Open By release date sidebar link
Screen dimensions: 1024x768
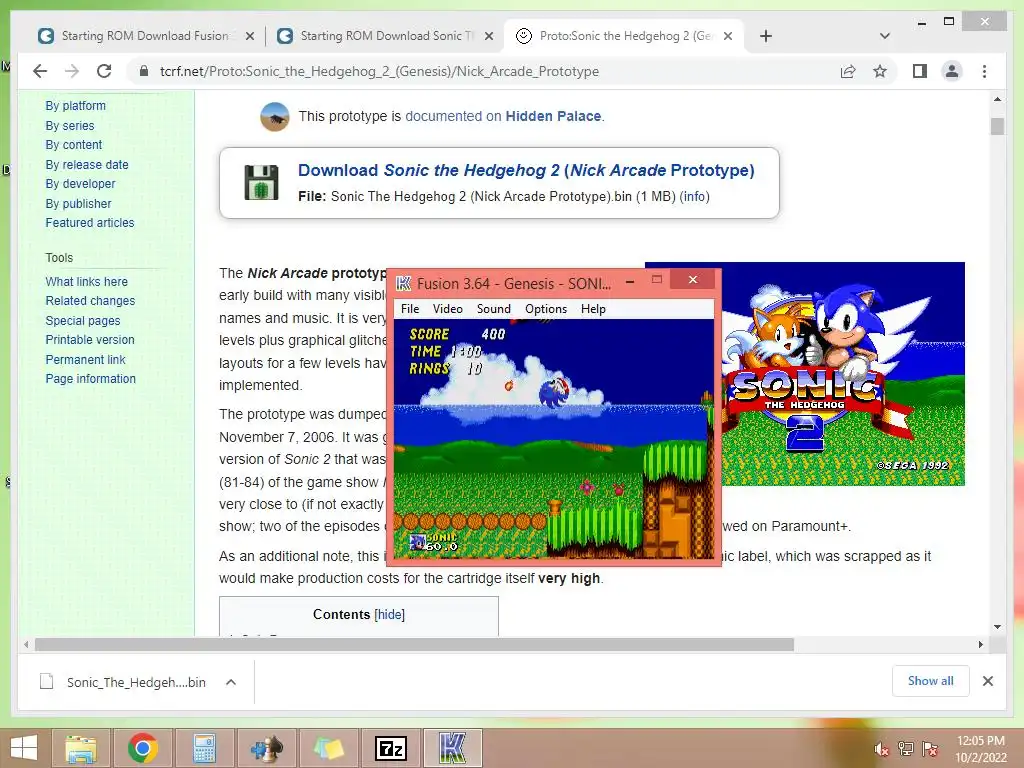coord(87,165)
